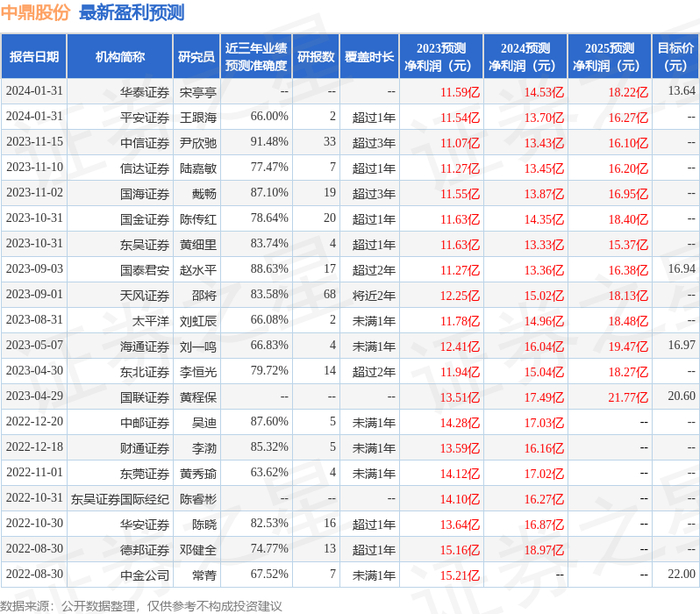Select 2023 forecast 14.28亿
The height and width of the screenshot is (614, 700).
[460, 423]
